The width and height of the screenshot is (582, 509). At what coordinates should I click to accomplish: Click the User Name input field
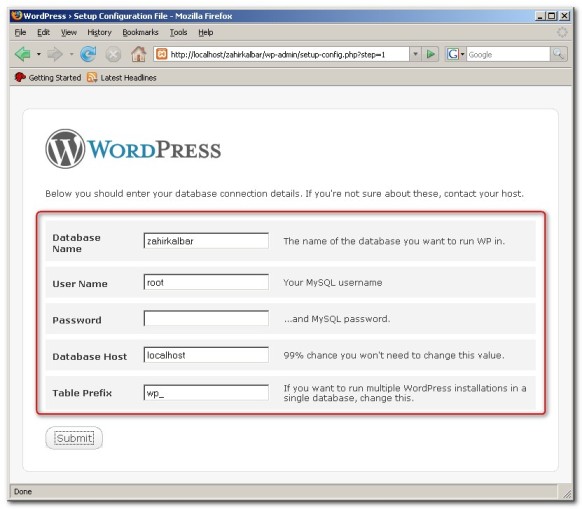(x=206, y=282)
